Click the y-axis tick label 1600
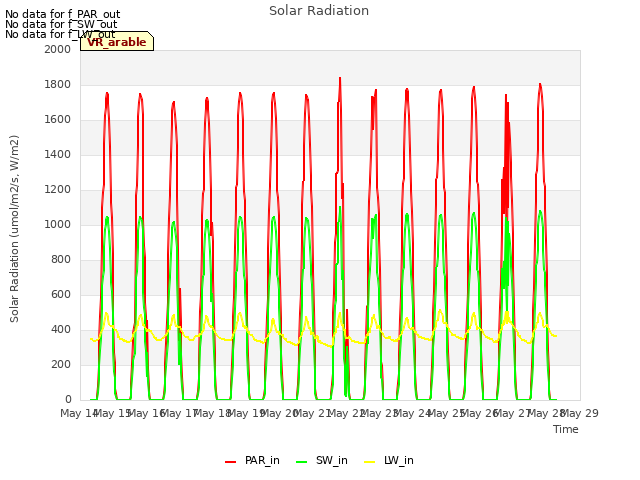This screenshot has height=480, width=640. coord(58,120)
